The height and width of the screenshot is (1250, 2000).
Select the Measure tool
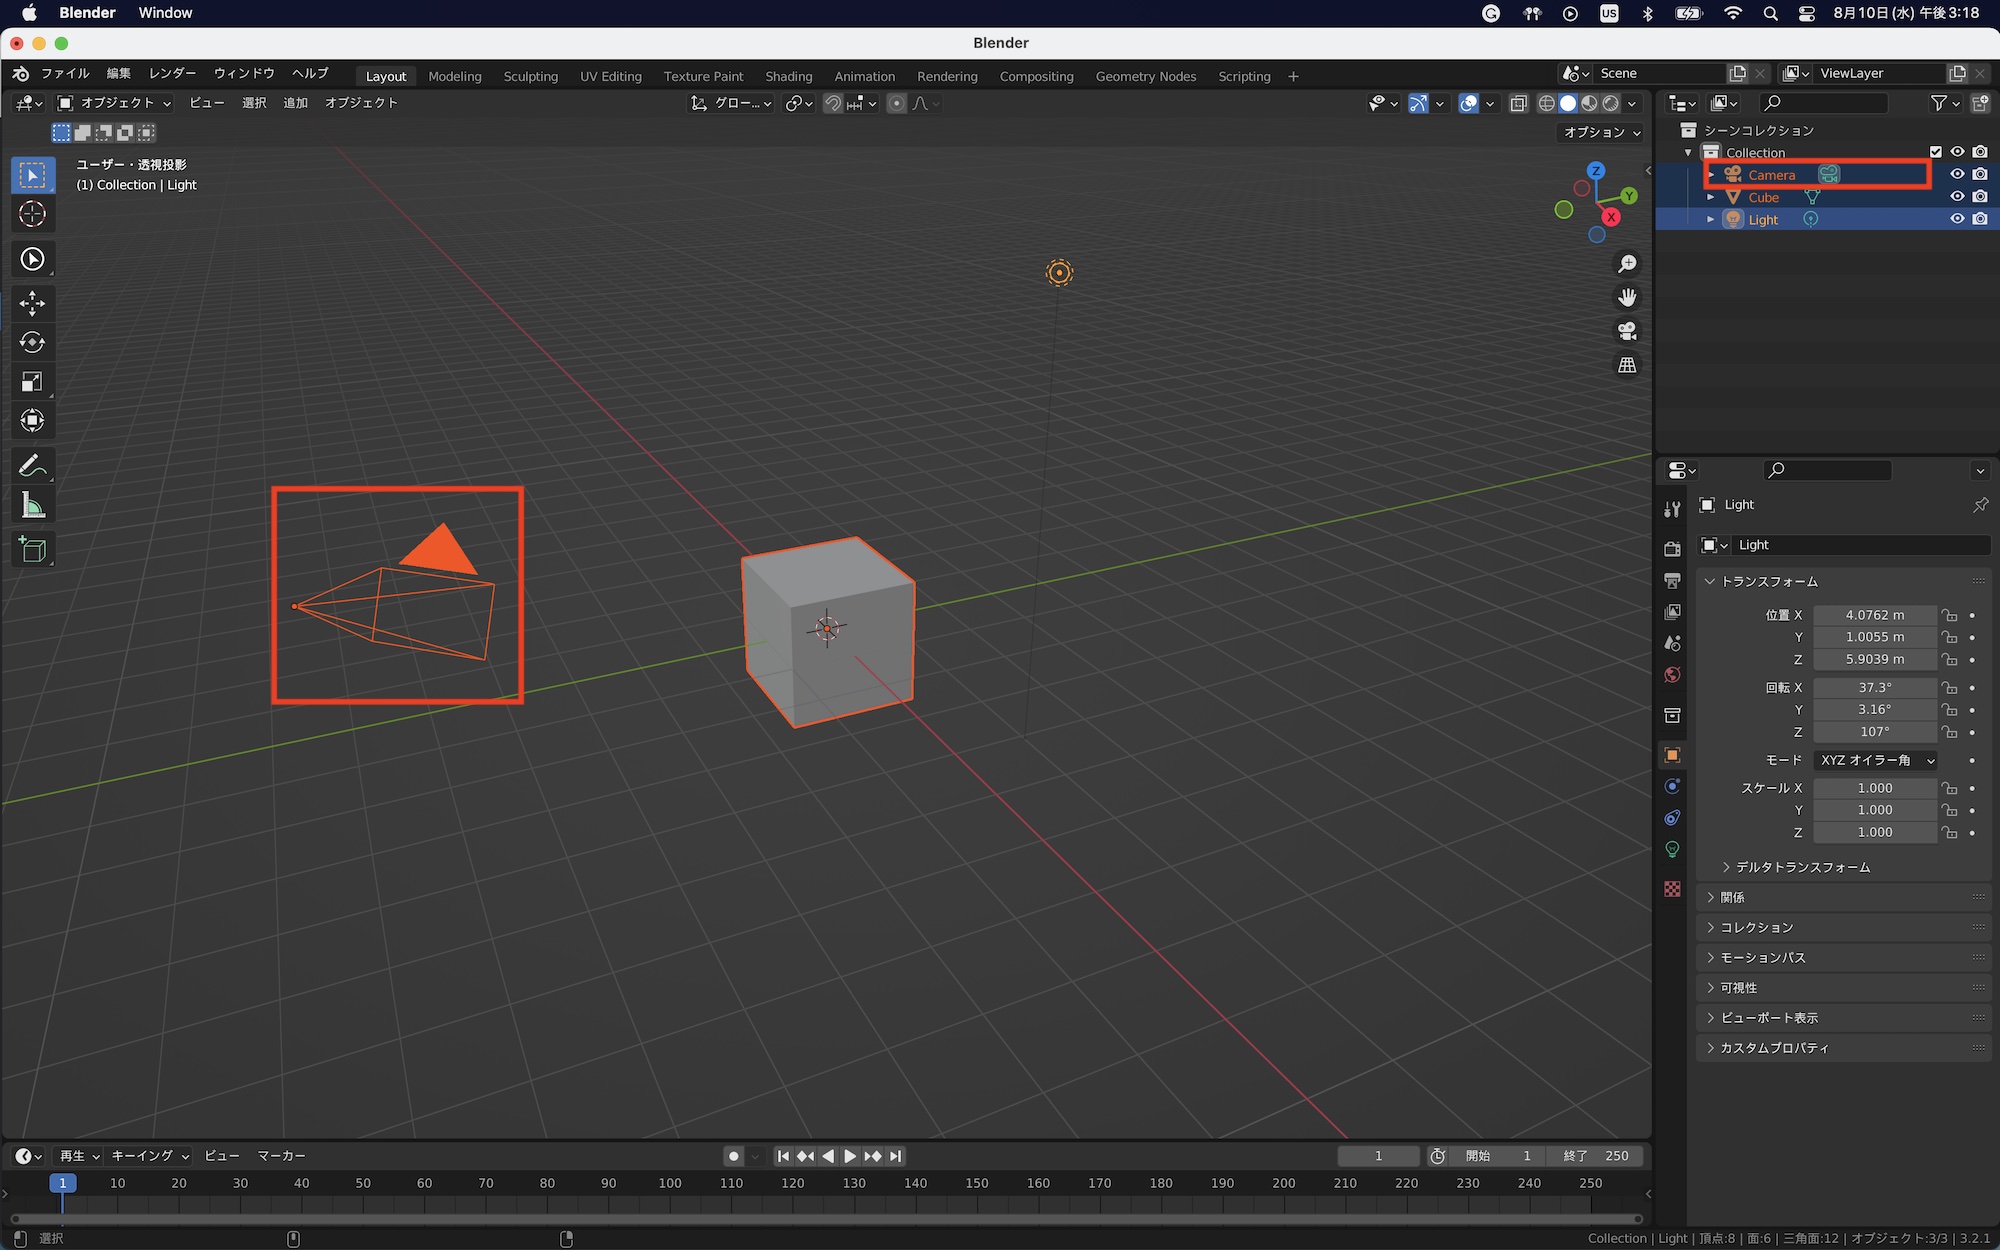point(33,505)
